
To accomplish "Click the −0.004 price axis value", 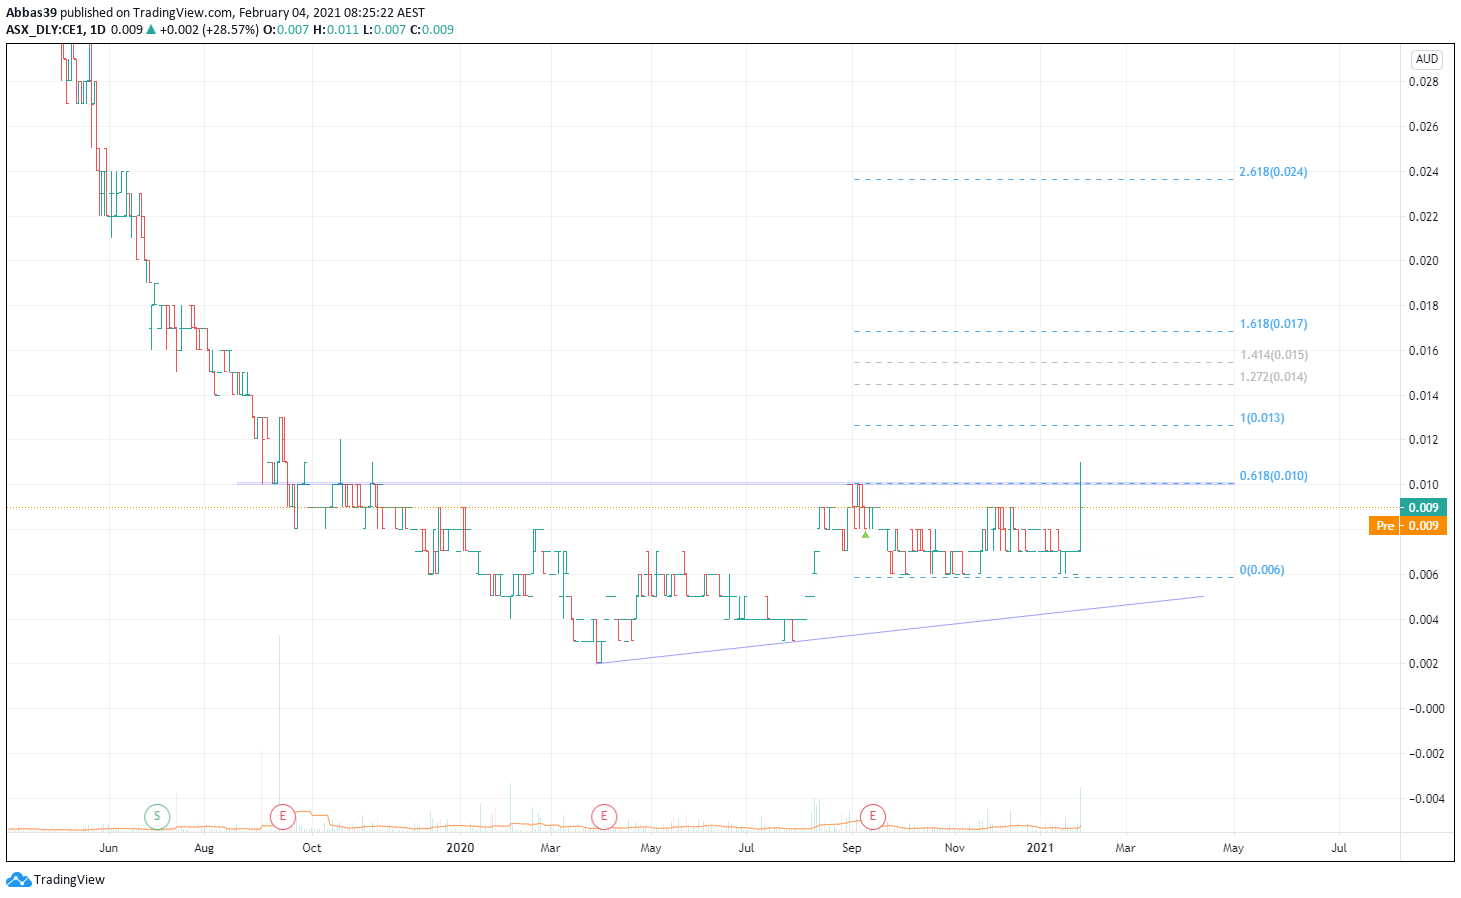I will 1427,799.
